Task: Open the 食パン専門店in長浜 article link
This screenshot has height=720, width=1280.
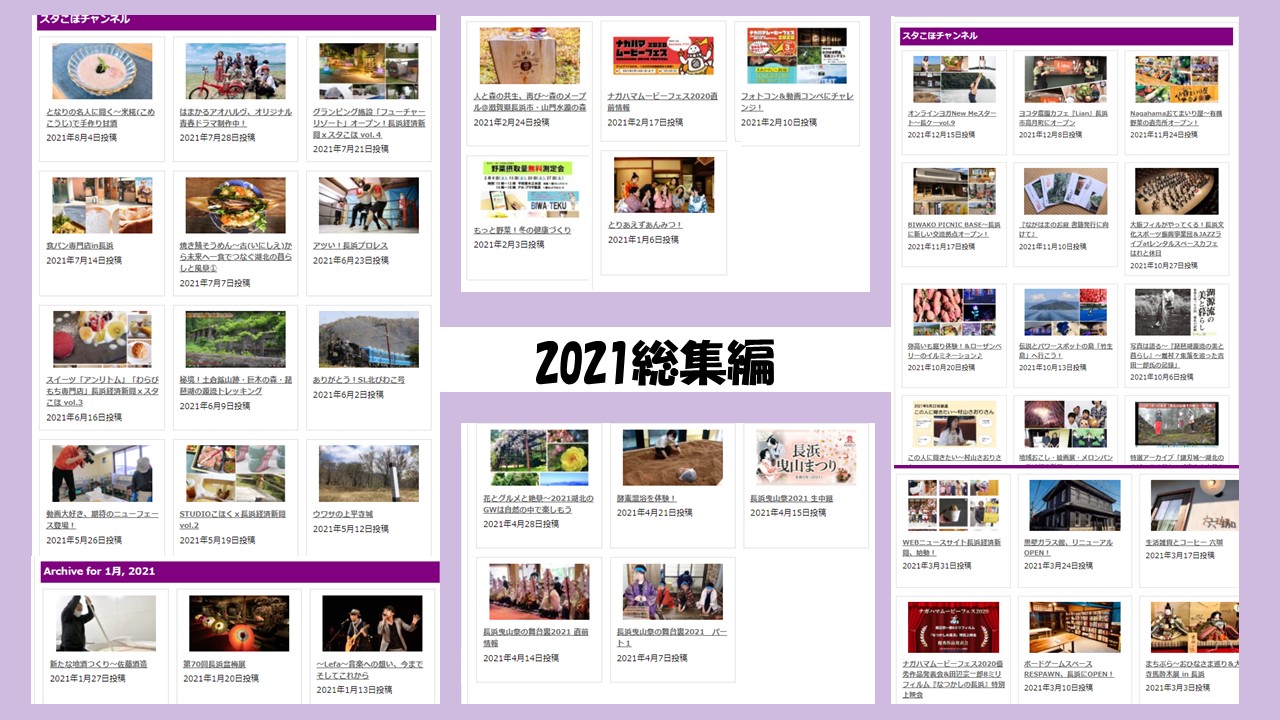Action: pos(80,245)
